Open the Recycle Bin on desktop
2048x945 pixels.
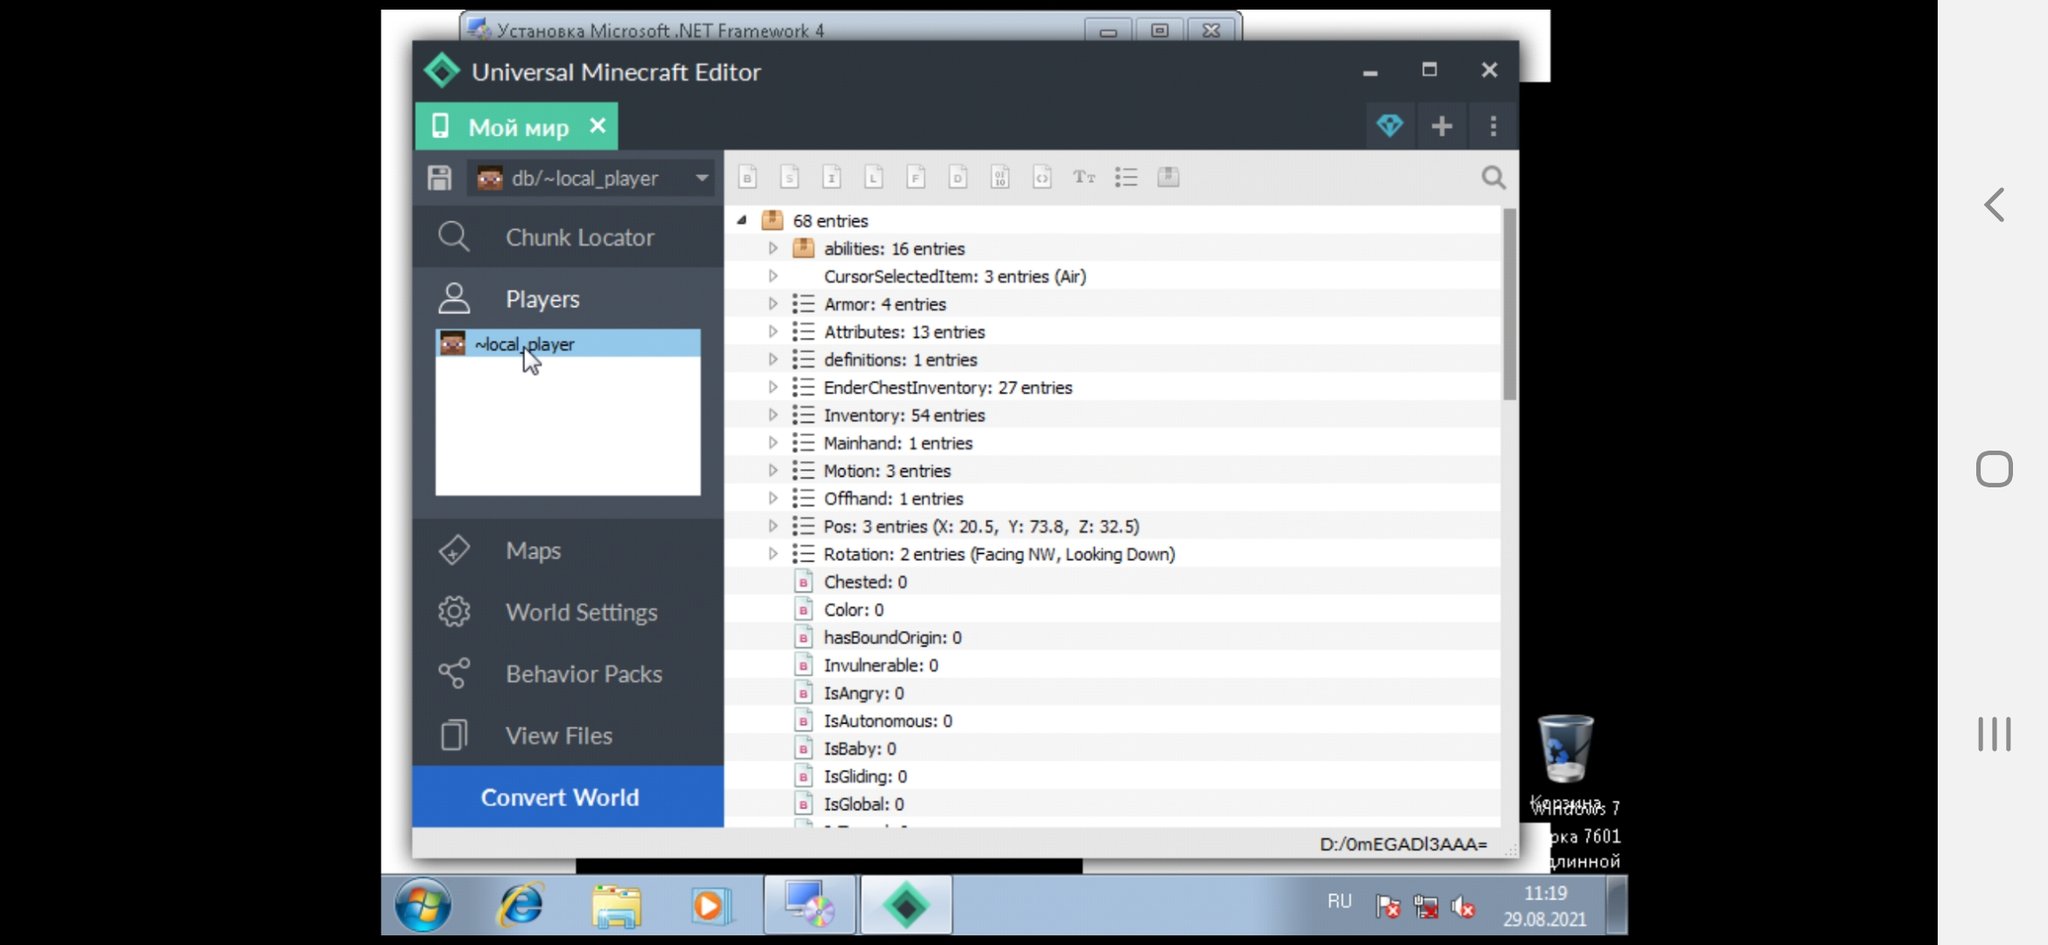pos(1565,760)
